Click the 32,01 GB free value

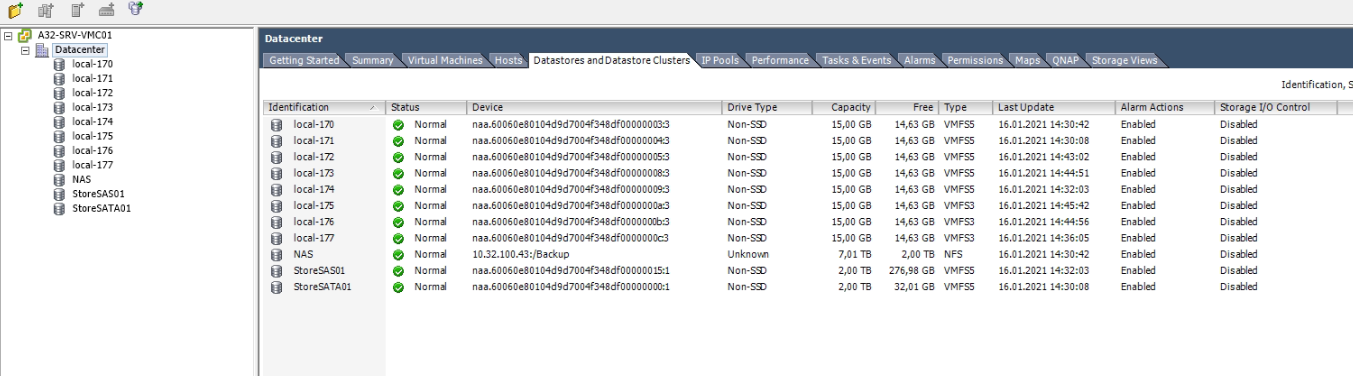(x=915, y=287)
